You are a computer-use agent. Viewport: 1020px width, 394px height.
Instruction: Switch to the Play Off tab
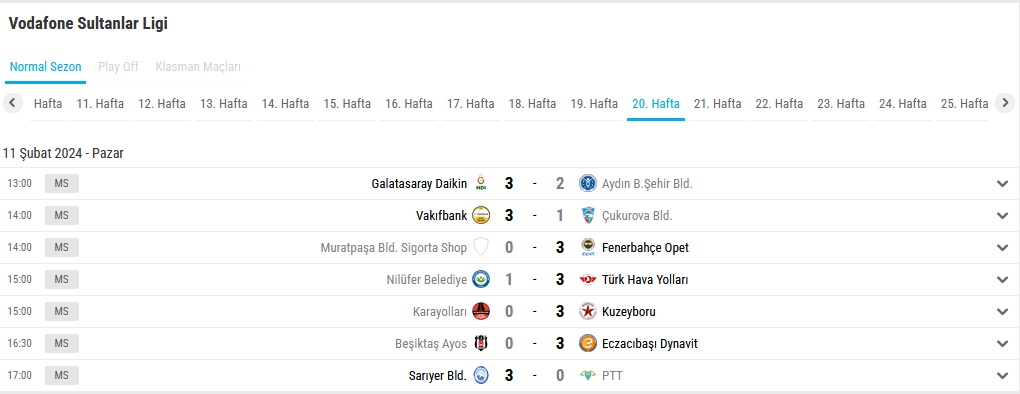point(118,67)
